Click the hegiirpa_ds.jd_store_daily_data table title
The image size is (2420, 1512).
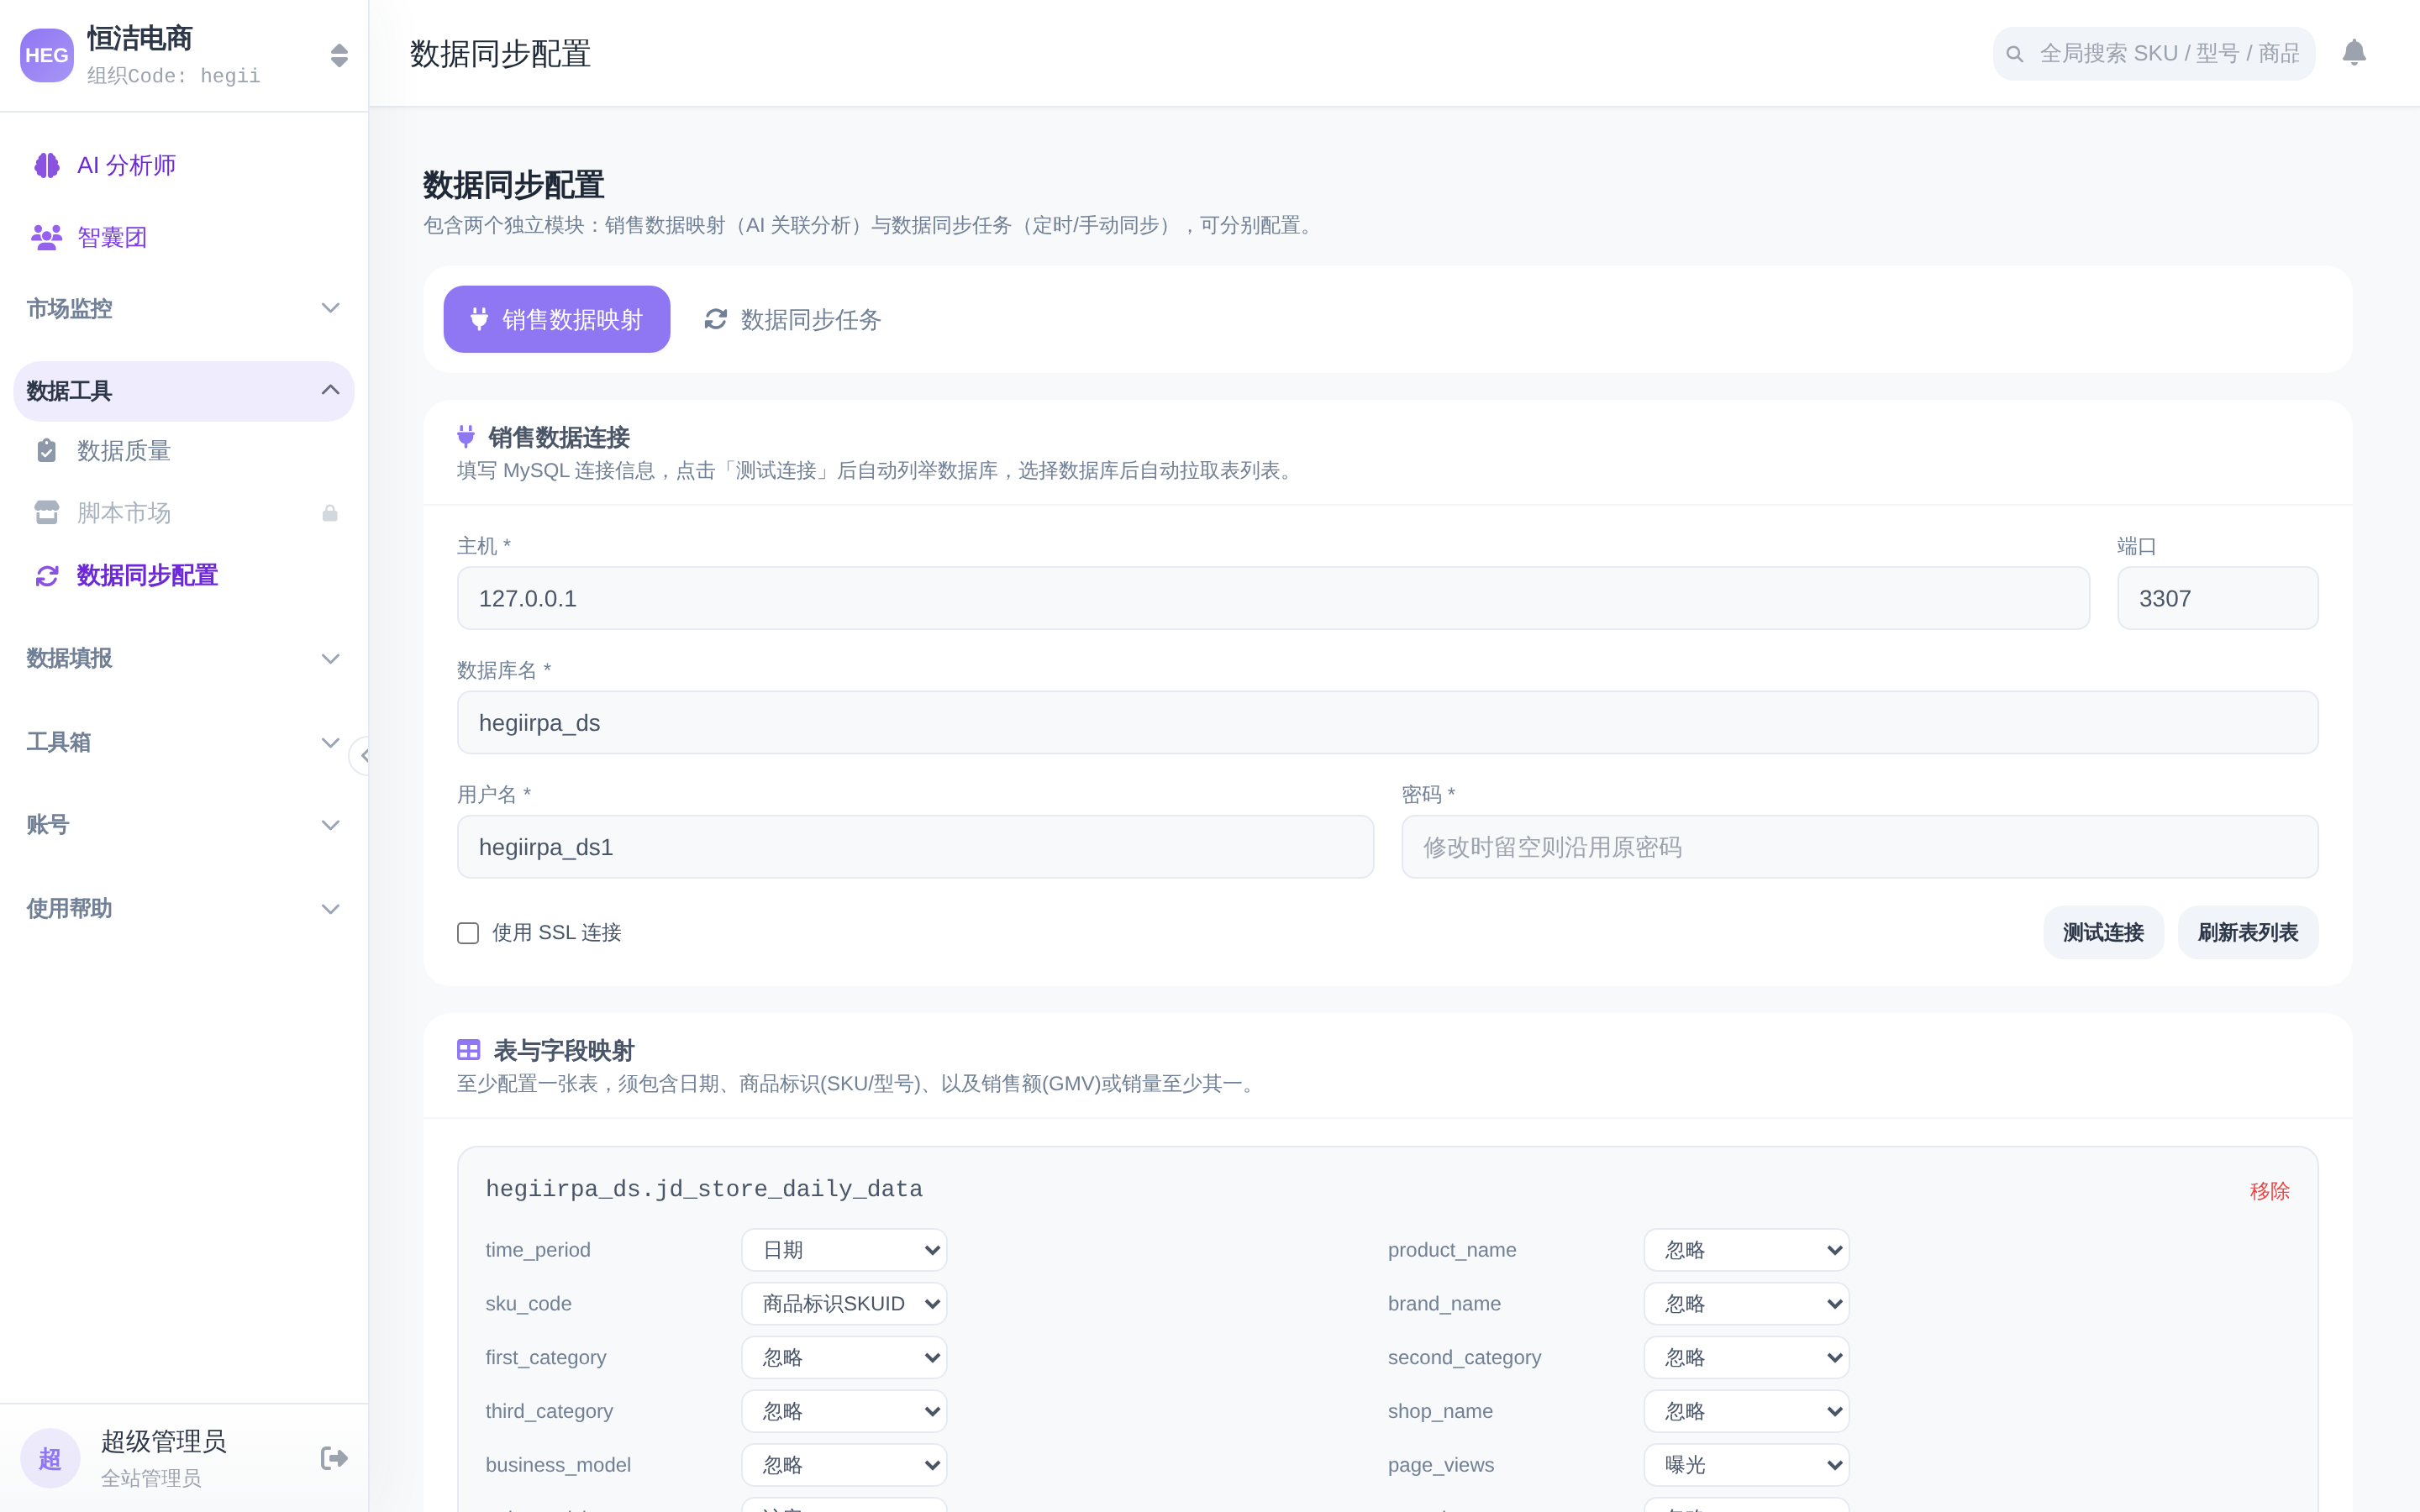(704, 1189)
